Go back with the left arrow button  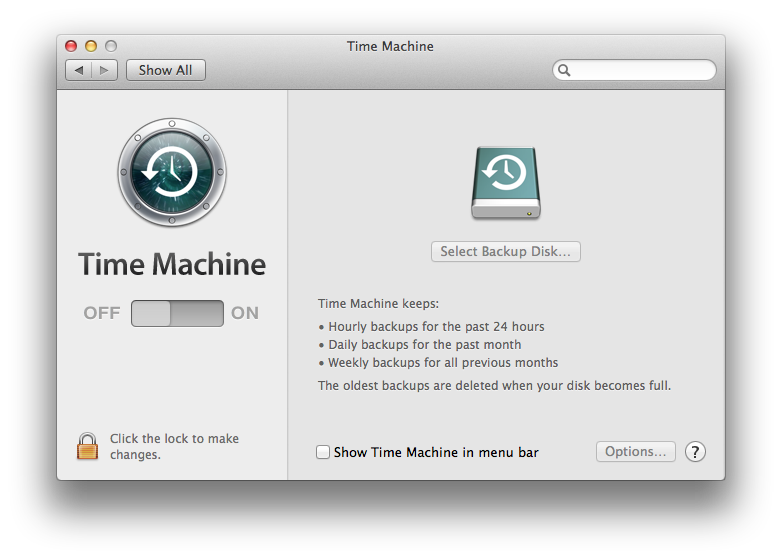(x=79, y=70)
